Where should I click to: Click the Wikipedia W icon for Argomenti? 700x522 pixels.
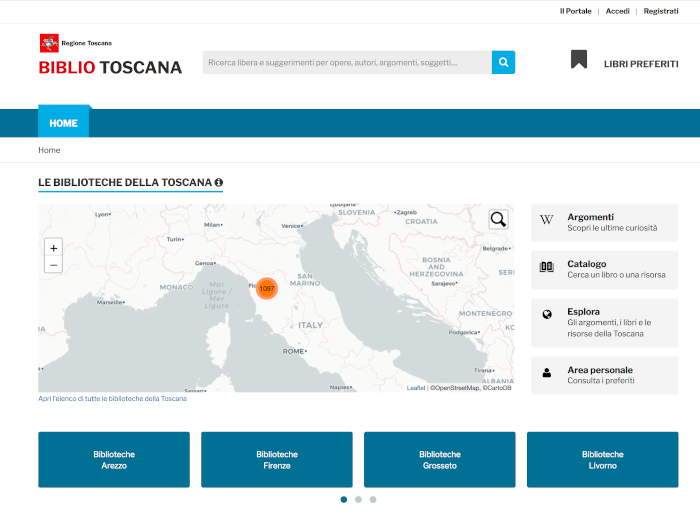pos(546,219)
